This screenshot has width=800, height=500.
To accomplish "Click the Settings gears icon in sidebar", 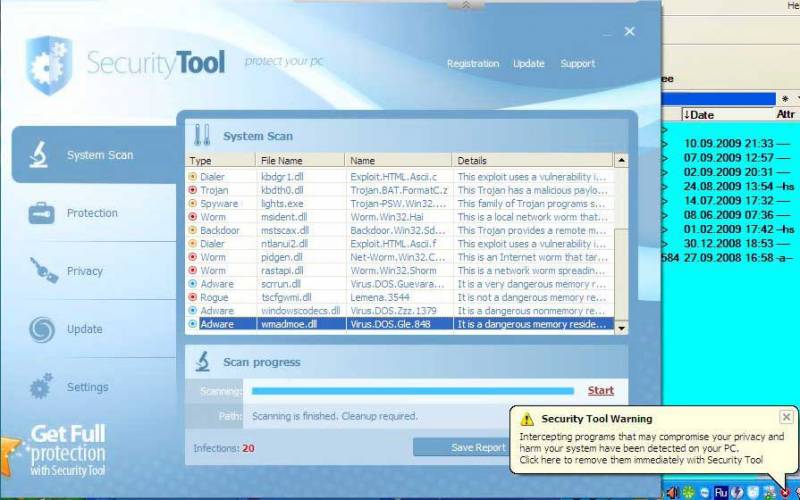I will 41,387.
